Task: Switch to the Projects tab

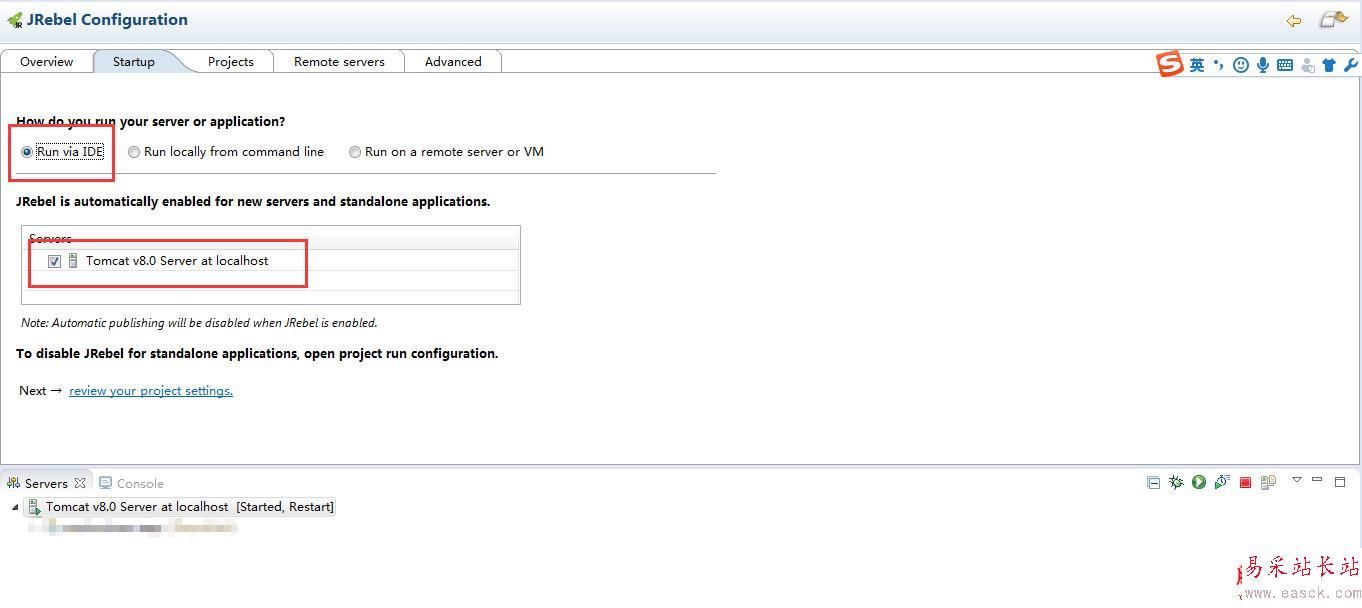Action: 231,62
